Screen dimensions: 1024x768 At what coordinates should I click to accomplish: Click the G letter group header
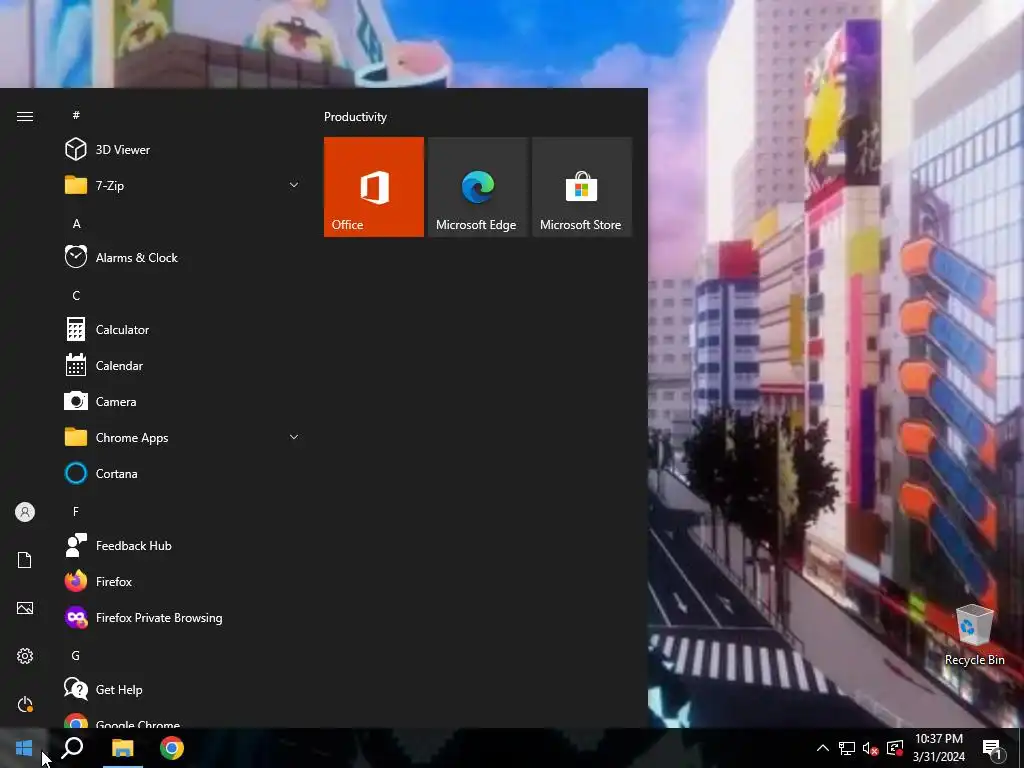(x=76, y=655)
